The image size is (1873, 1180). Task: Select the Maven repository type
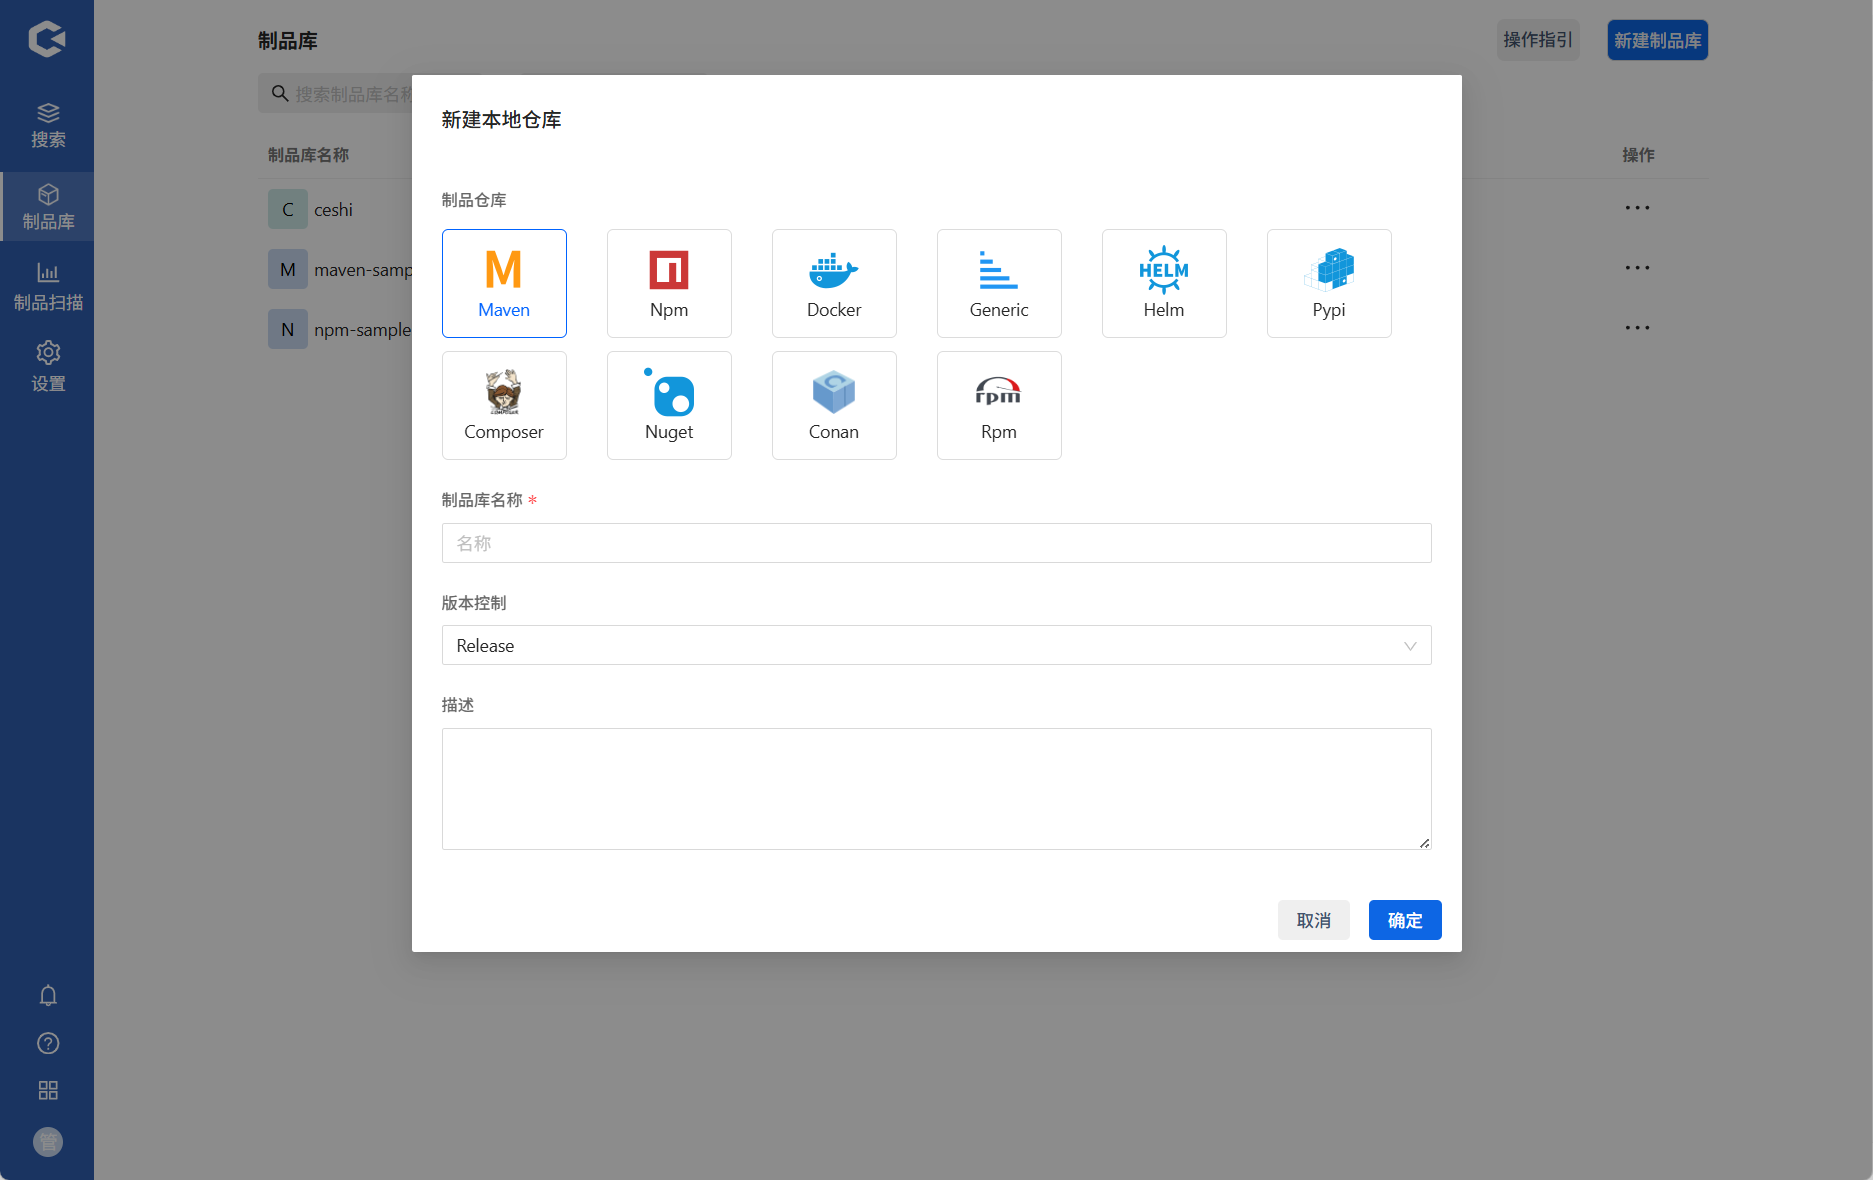pyautogui.click(x=504, y=283)
